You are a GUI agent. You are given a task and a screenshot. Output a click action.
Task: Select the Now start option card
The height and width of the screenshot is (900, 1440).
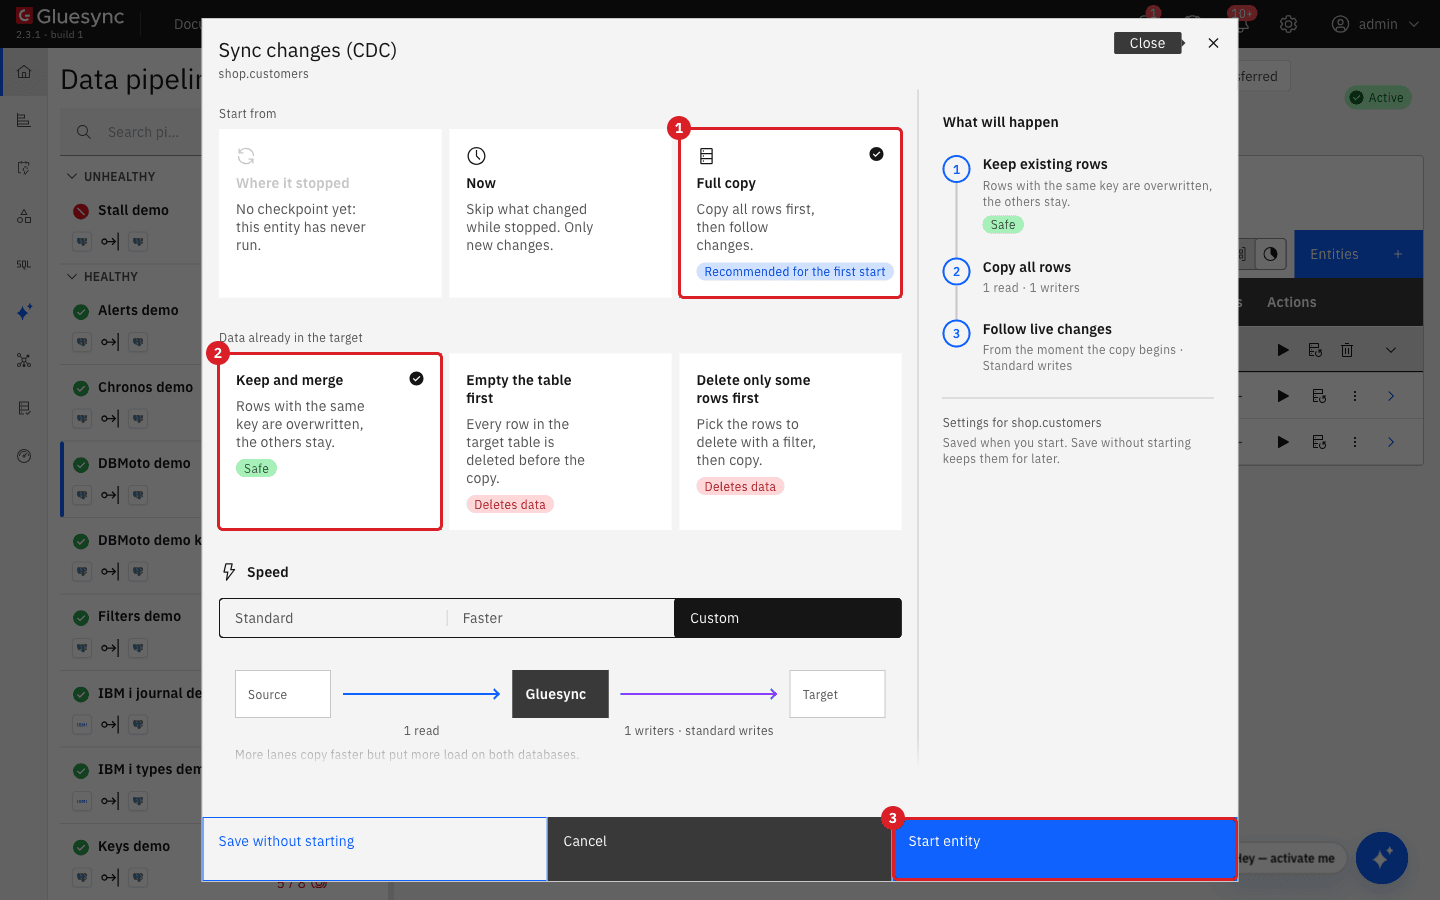tap(560, 213)
